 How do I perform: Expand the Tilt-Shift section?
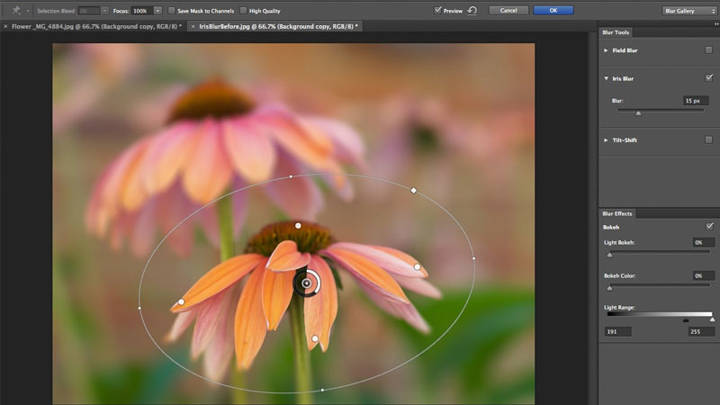click(606, 140)
